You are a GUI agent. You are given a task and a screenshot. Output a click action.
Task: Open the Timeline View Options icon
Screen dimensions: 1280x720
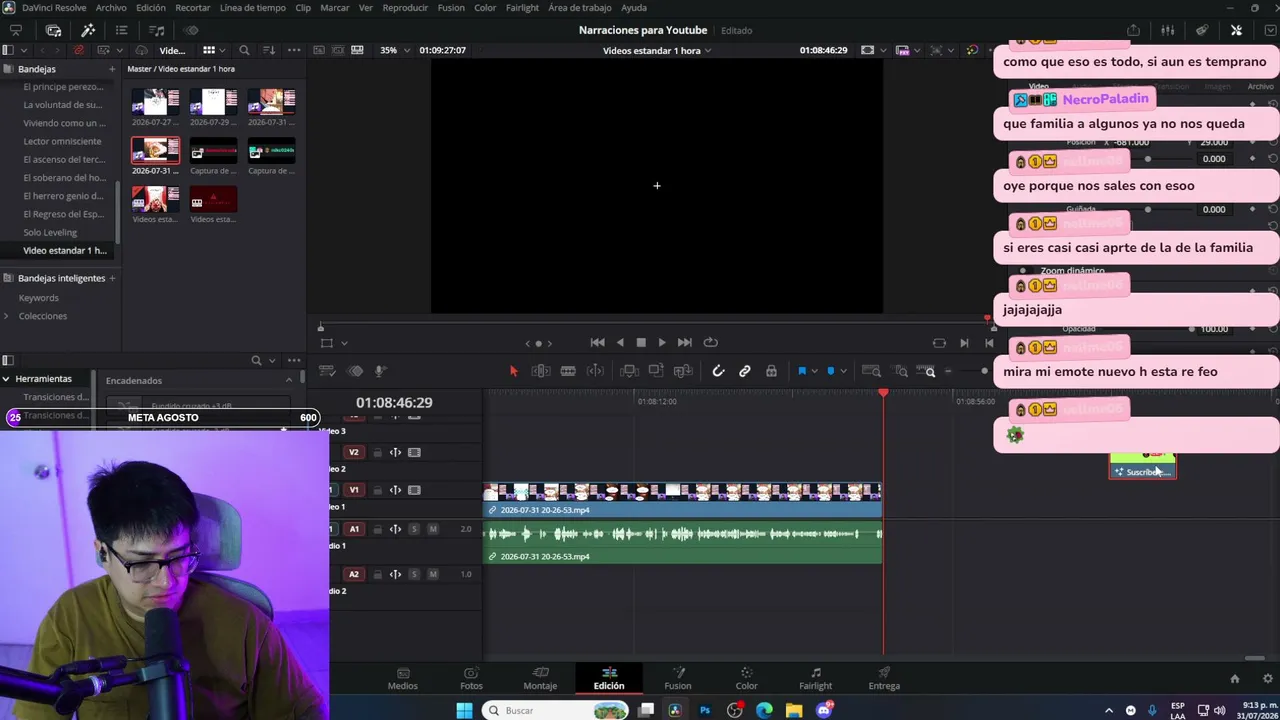pyautogui.click(x=327, y=372)
